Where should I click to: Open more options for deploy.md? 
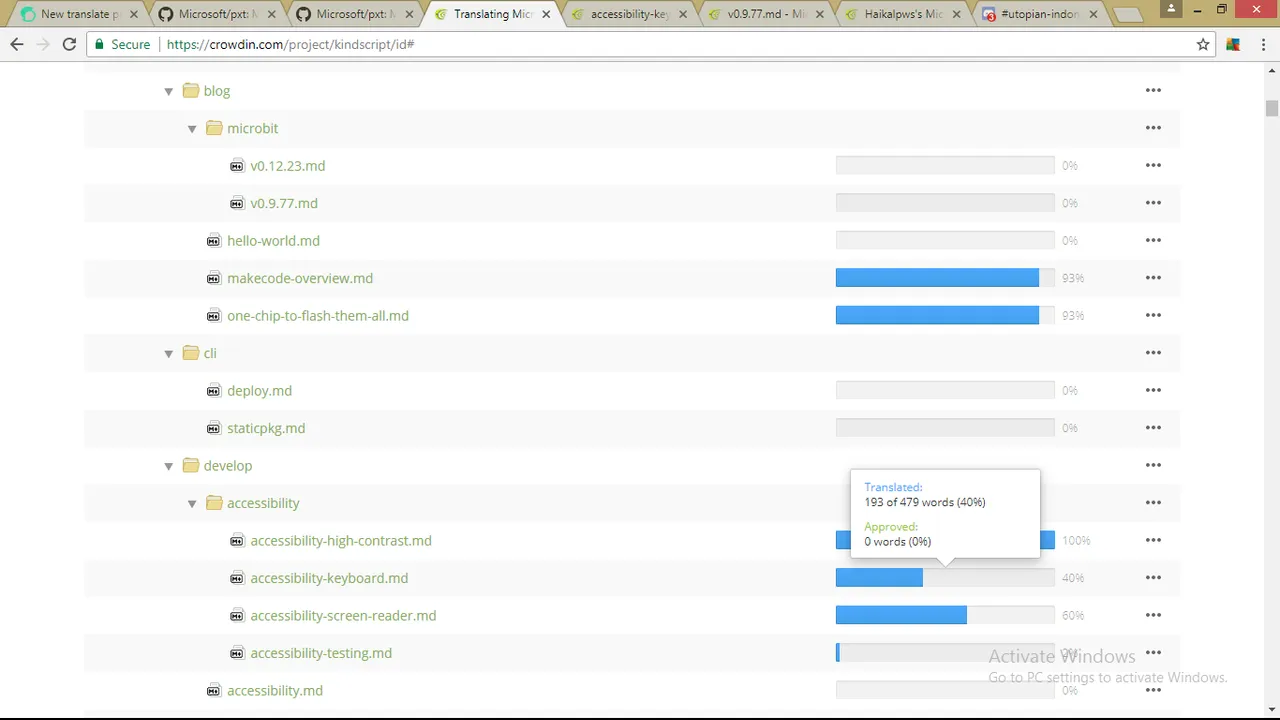point(1153,390)
